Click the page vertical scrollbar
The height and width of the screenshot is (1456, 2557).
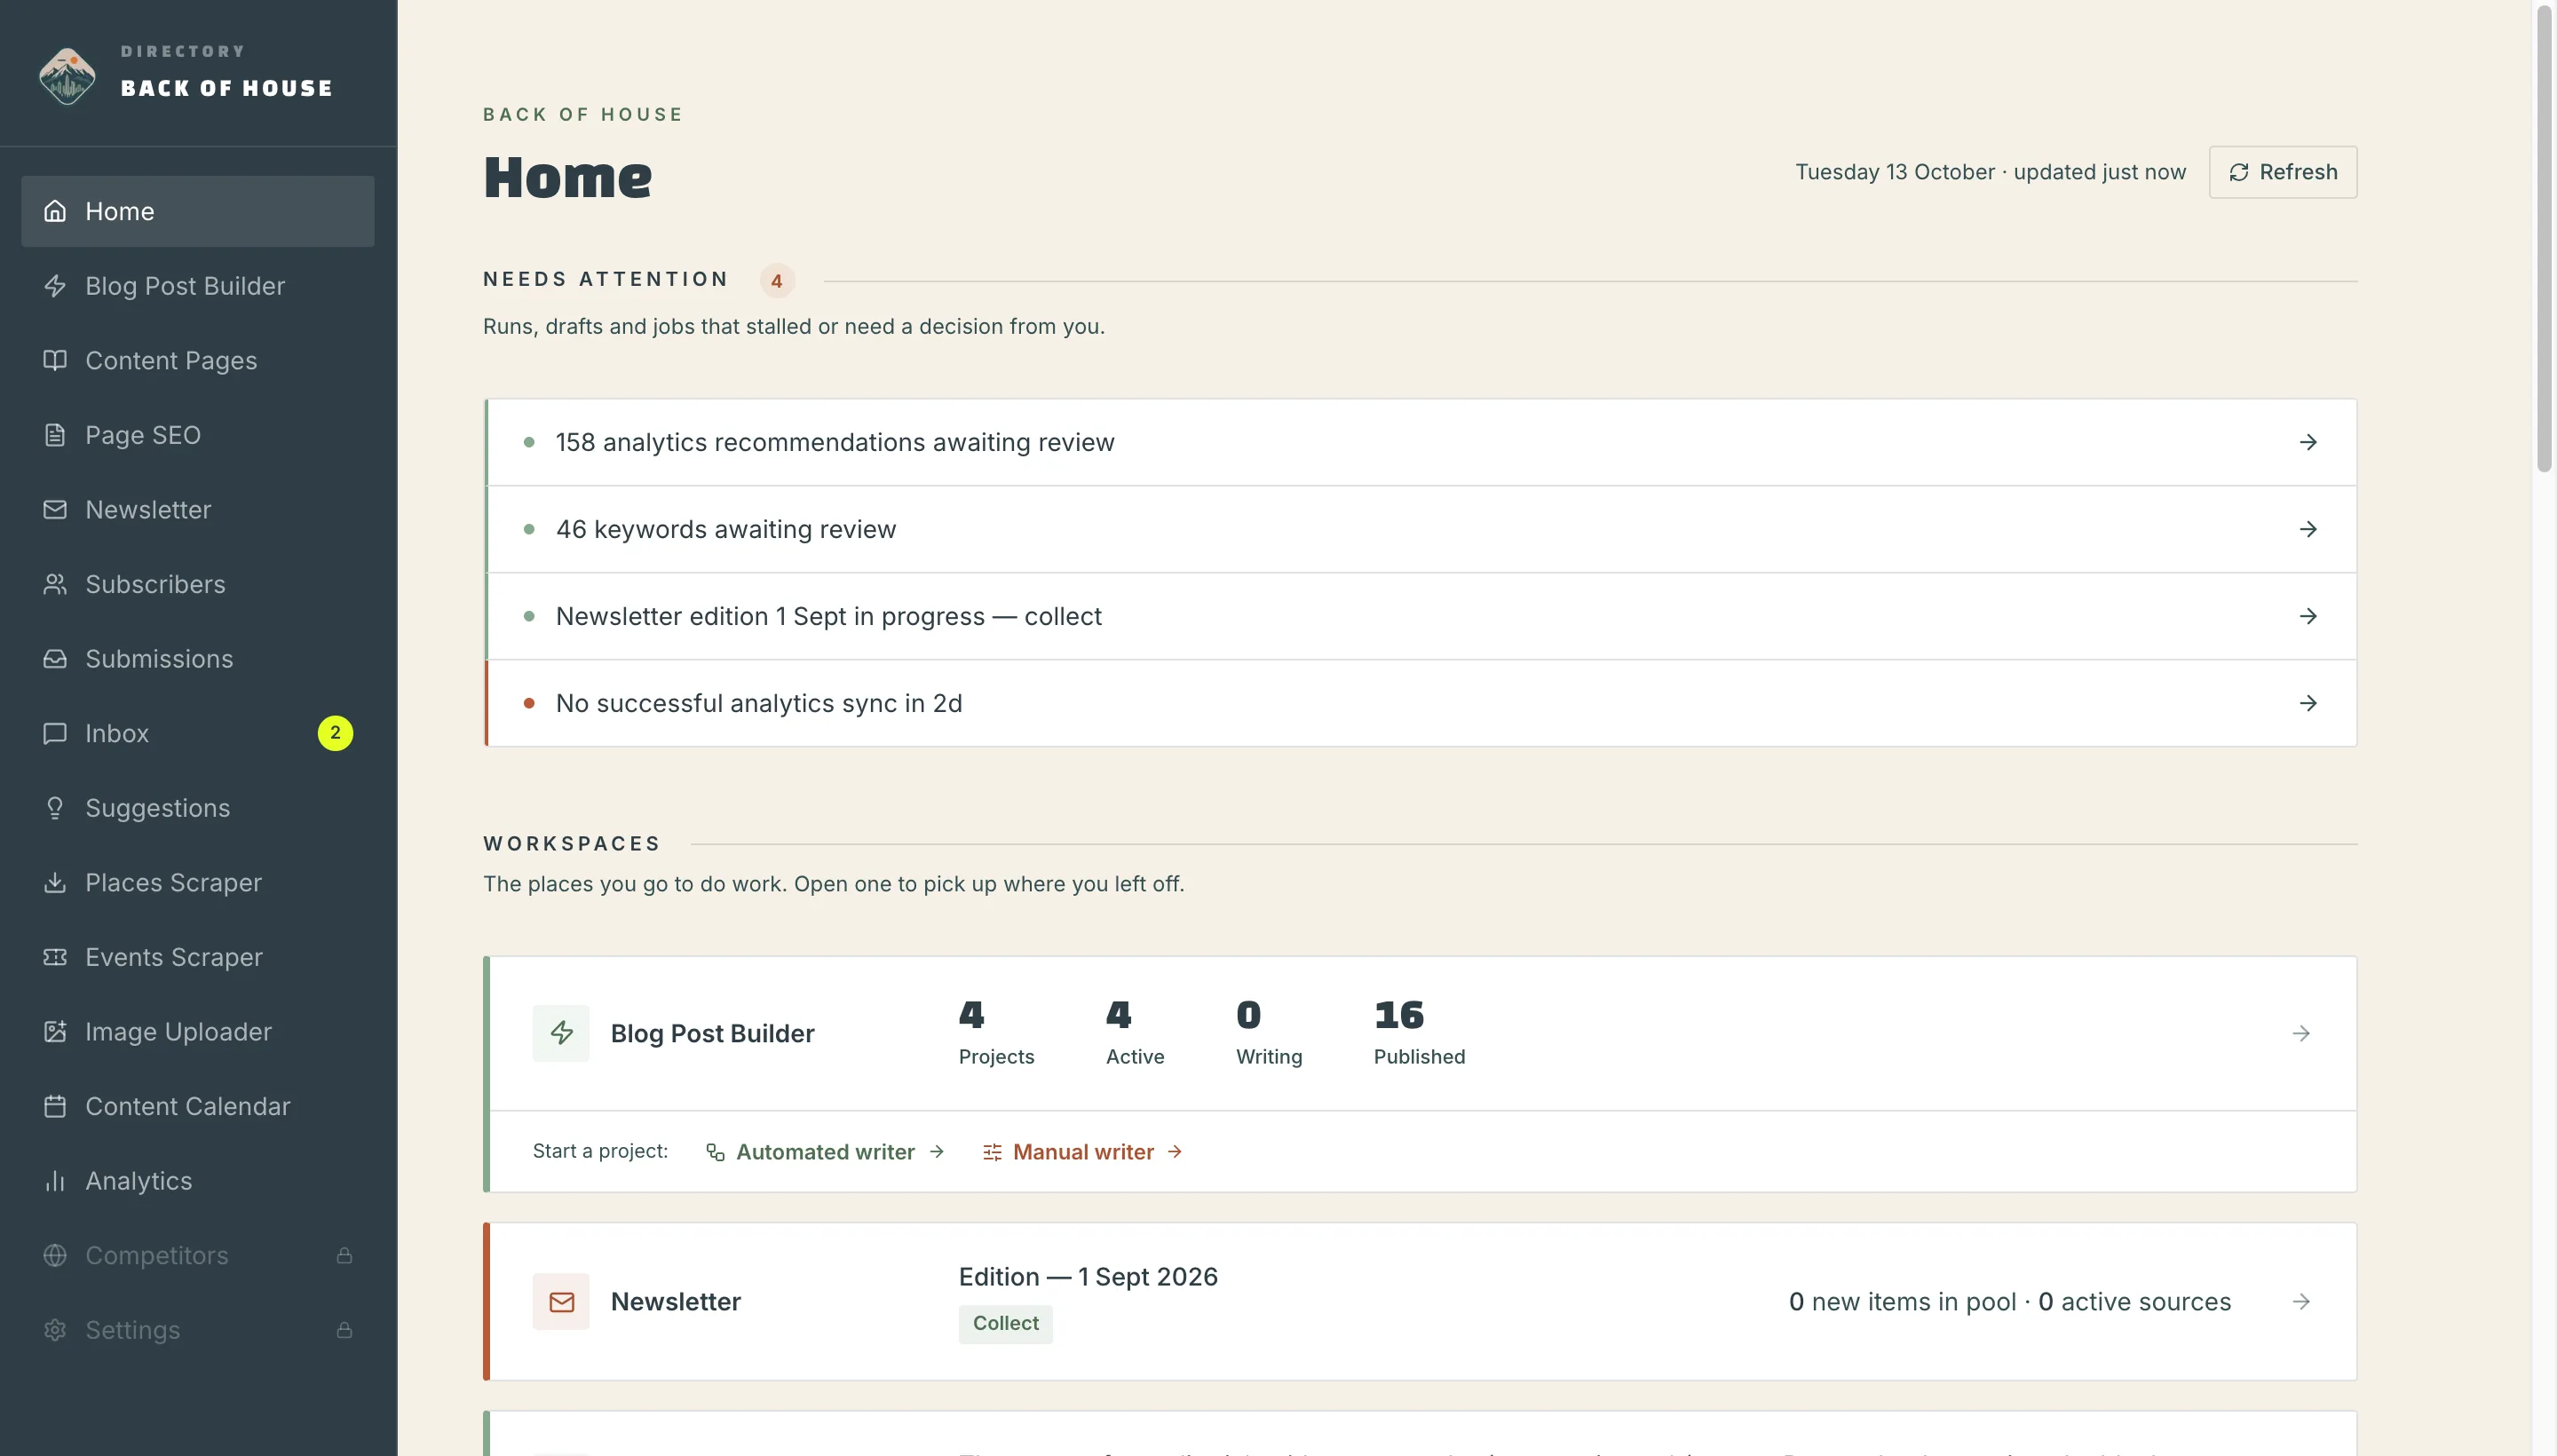point(2545,238)
